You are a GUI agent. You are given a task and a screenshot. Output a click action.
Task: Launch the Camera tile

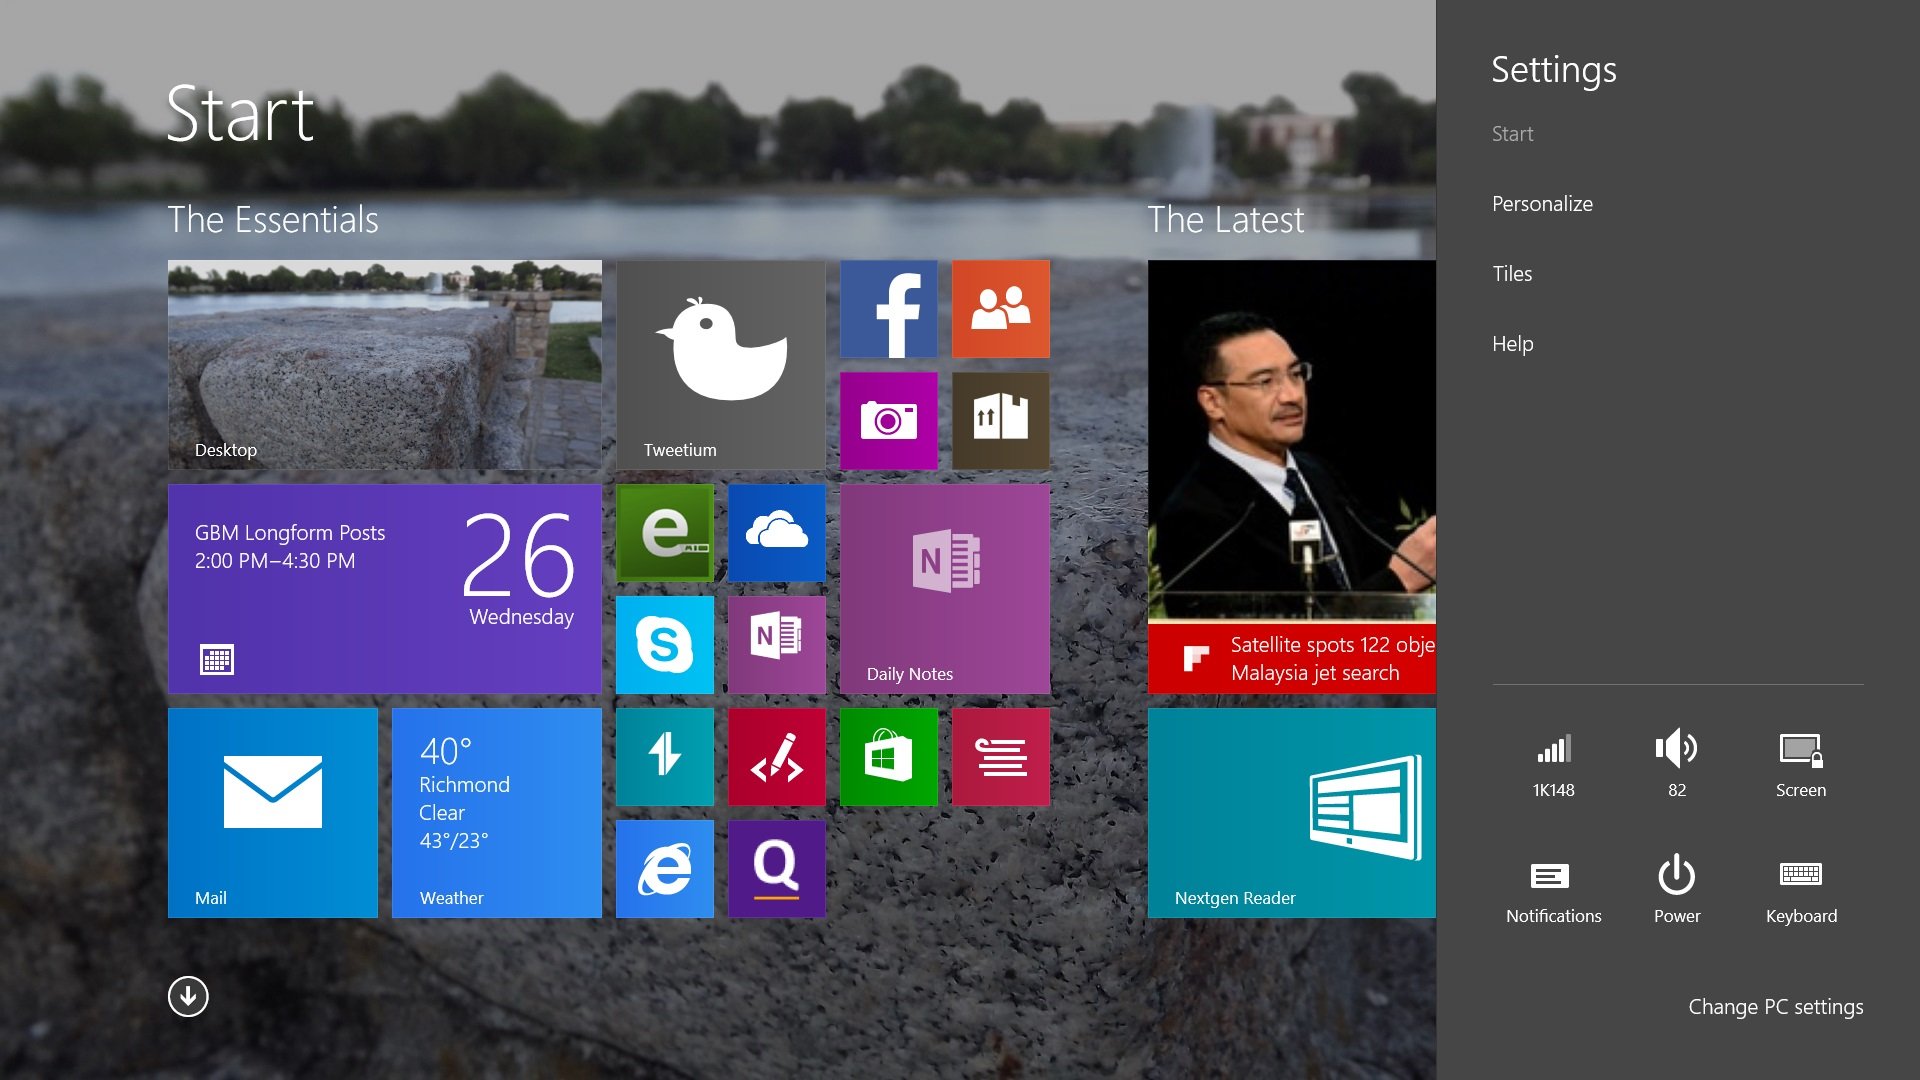pyautogui.click(x=889, y=421)
